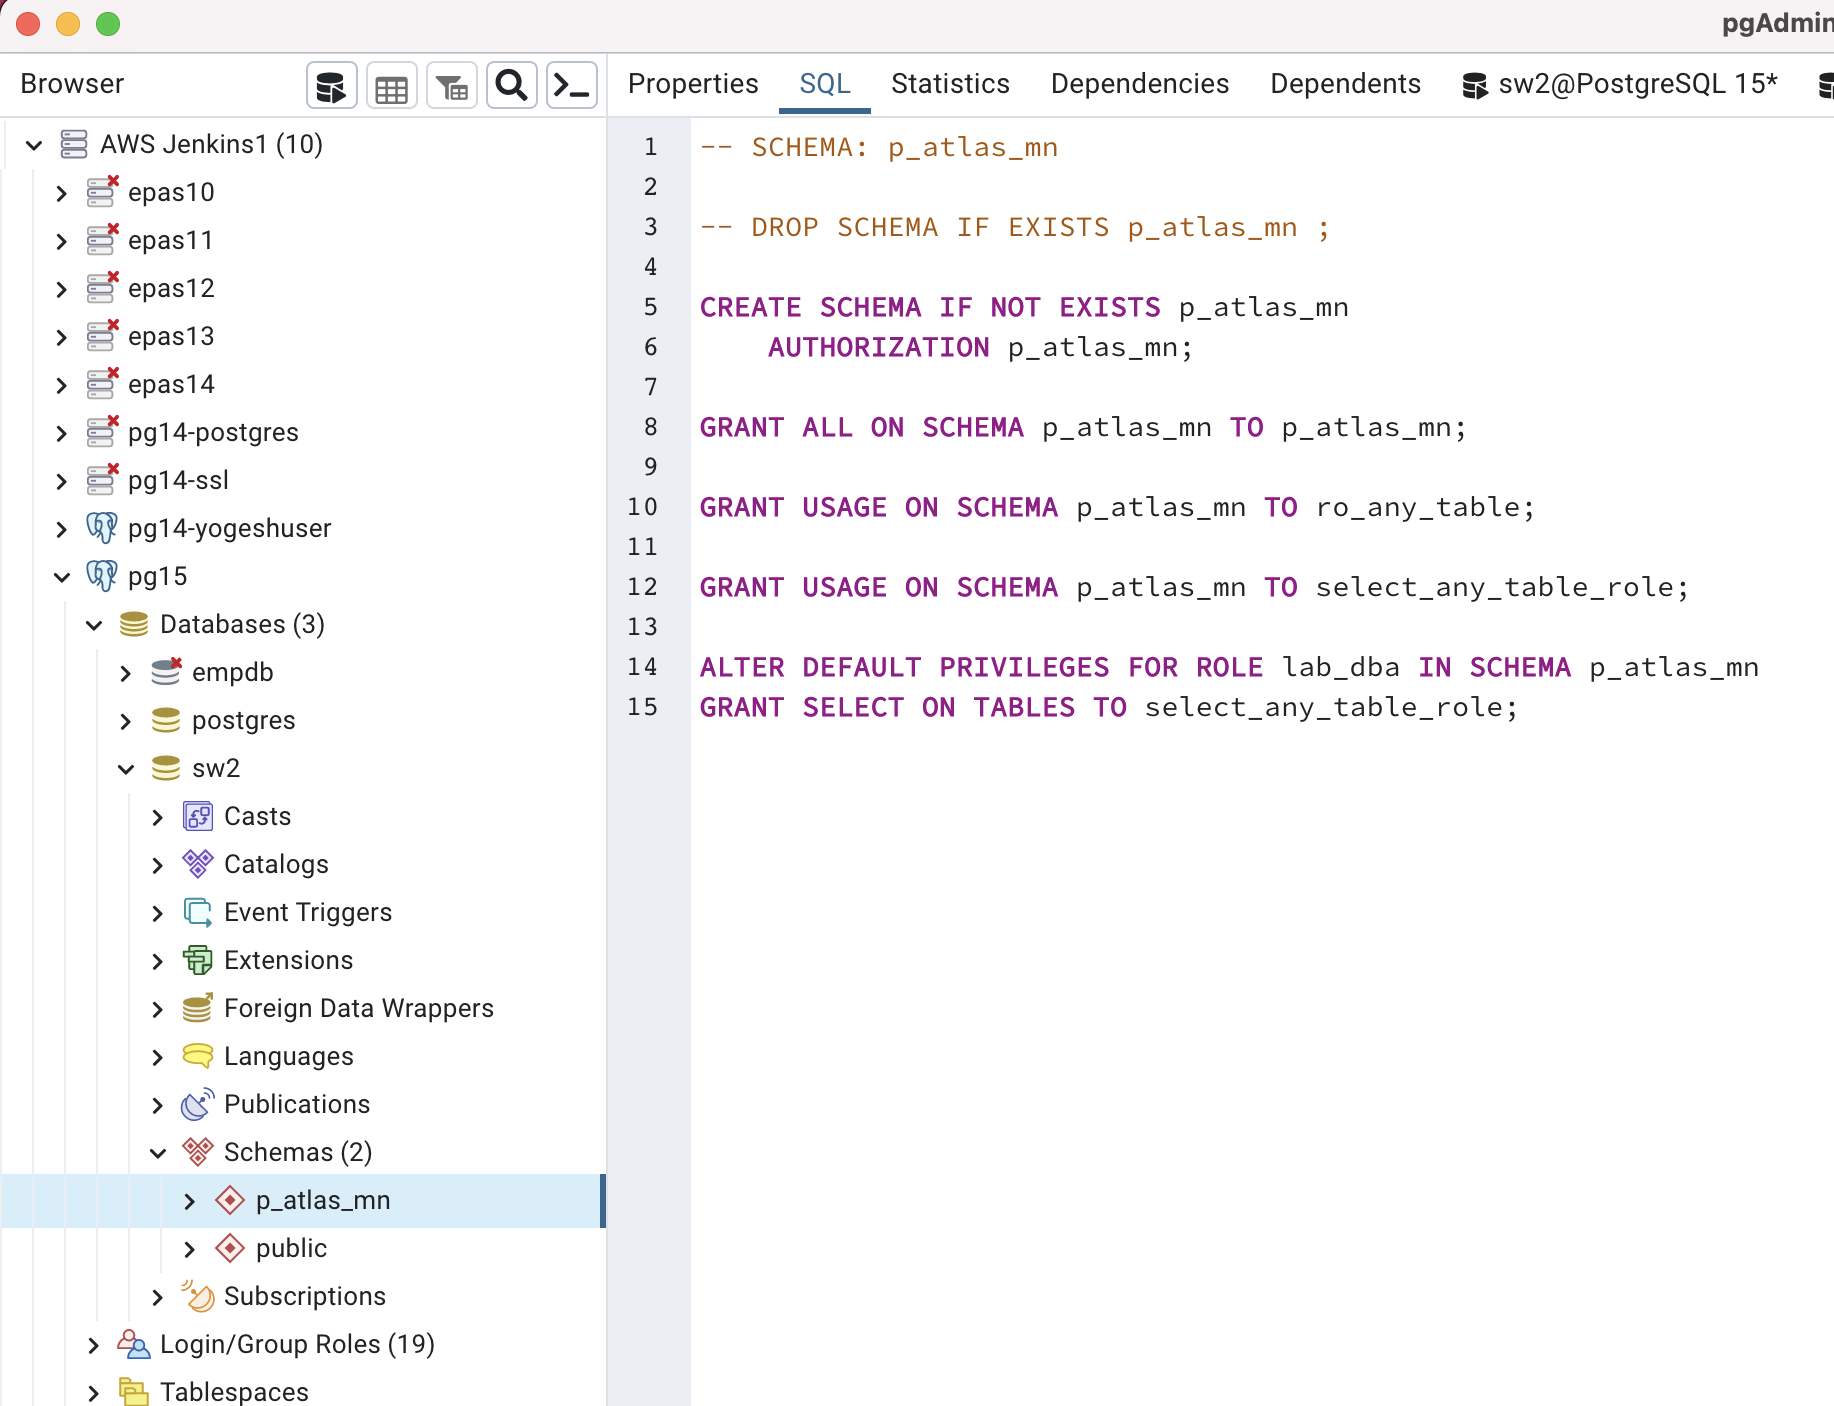Screen dimensions: 1834x1406
Task: Click the pg14-yogeshuser elephant server icon
Action: pos(102,528)
